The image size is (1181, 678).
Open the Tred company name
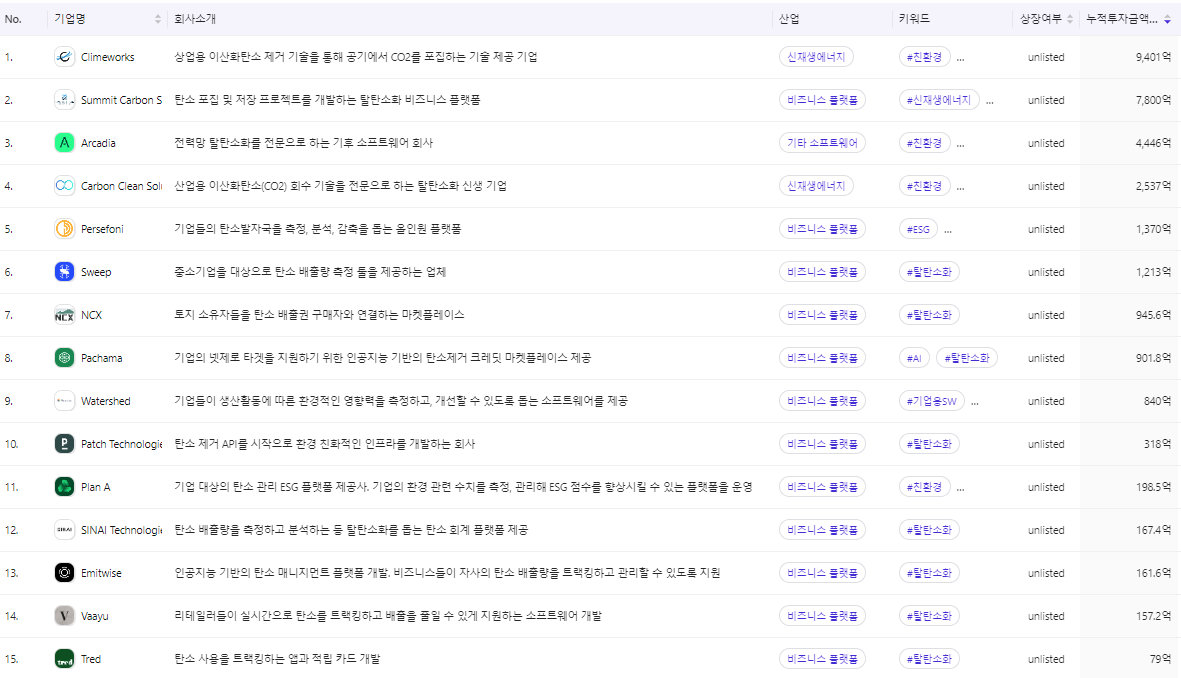coord(91,659)
